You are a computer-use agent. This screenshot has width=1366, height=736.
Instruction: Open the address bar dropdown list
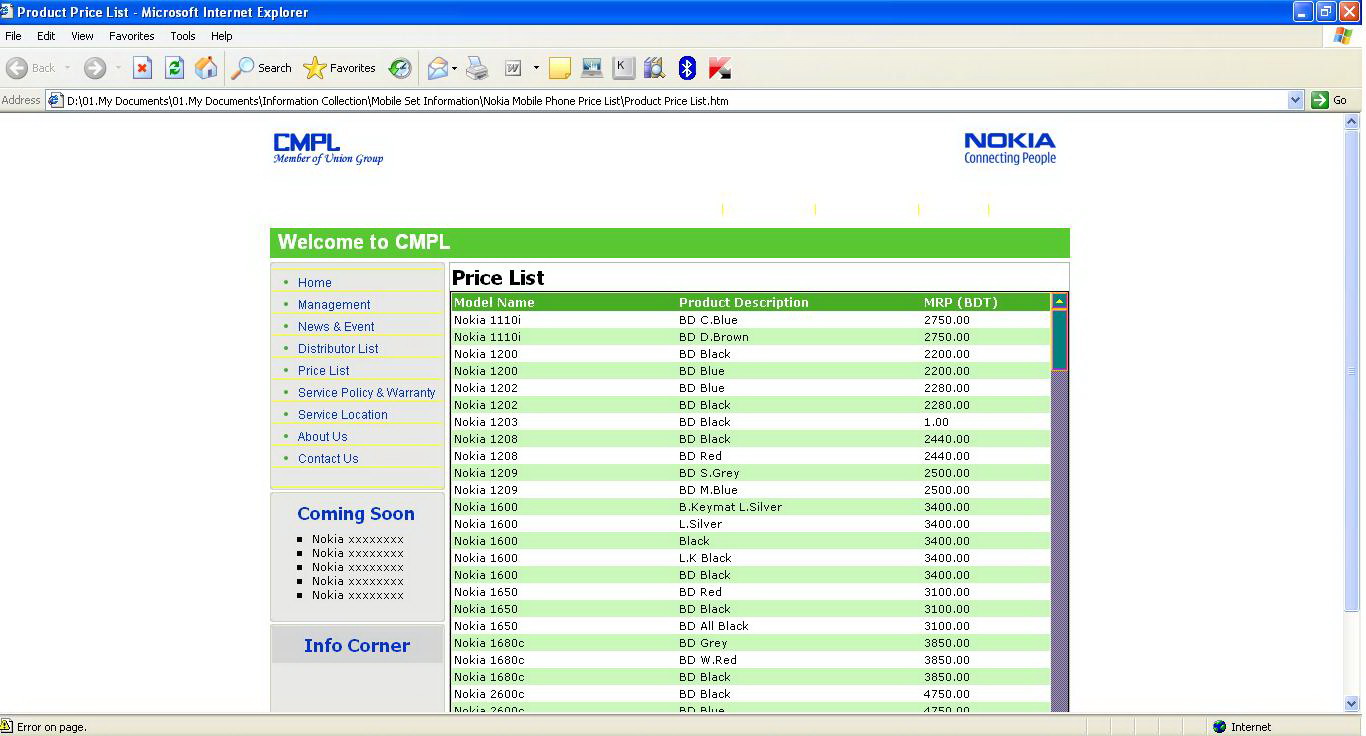pyautogui.click(x=1296, y=100)
